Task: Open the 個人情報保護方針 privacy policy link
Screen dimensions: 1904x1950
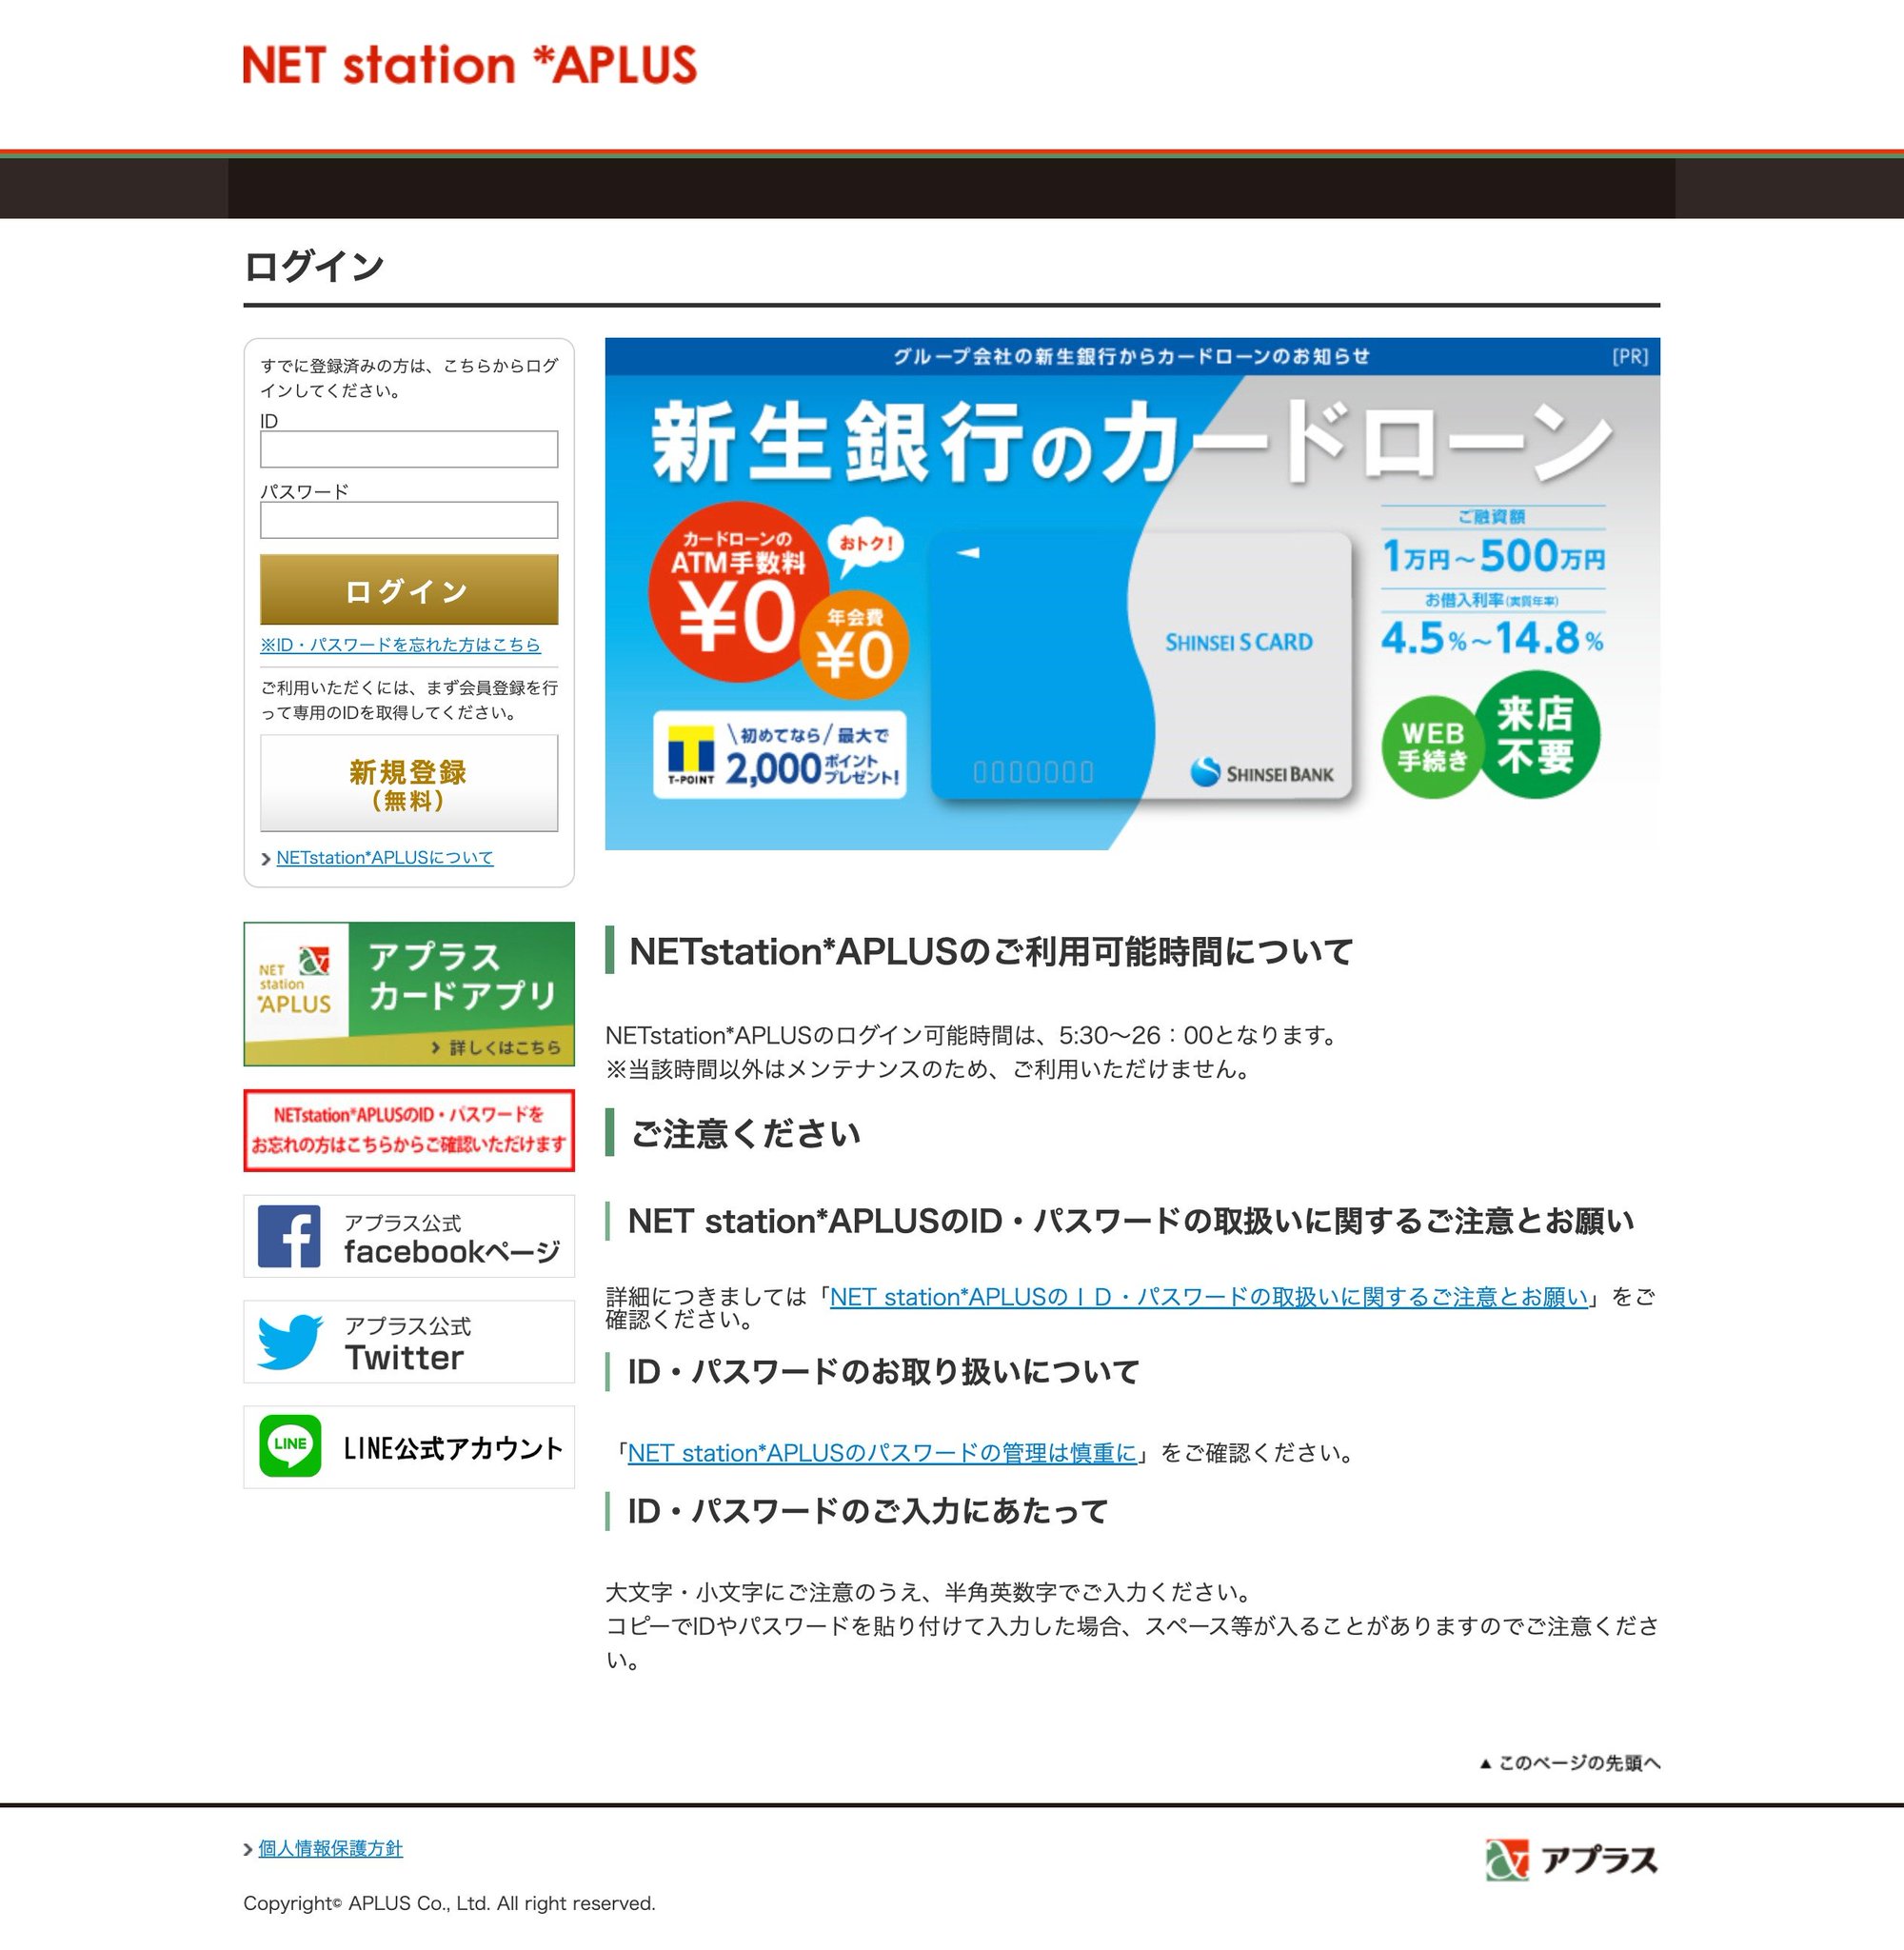Action: click(x=330, y=1849)
